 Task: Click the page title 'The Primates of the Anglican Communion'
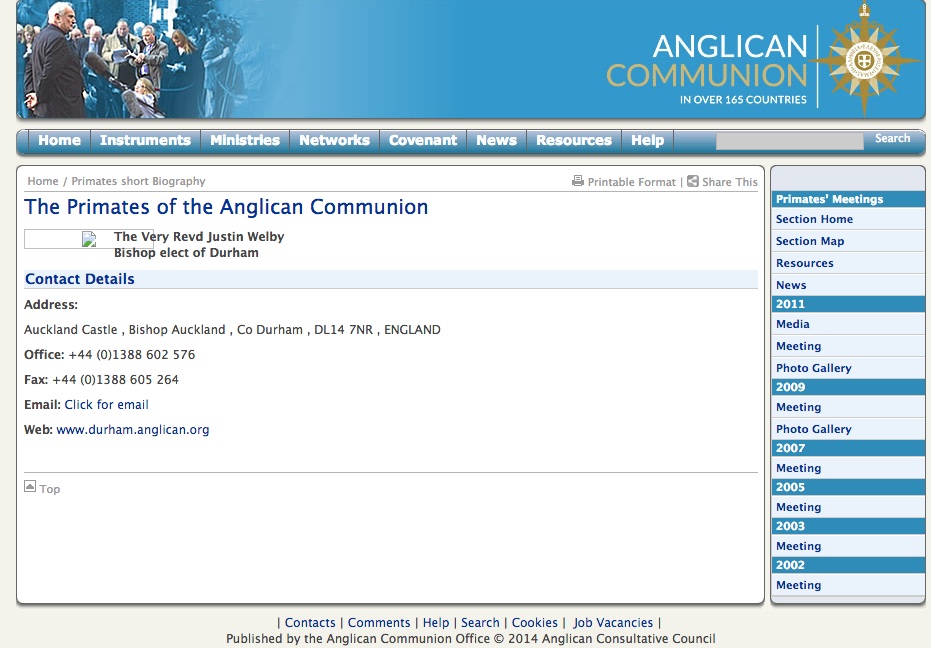click(x=226, y=207)
